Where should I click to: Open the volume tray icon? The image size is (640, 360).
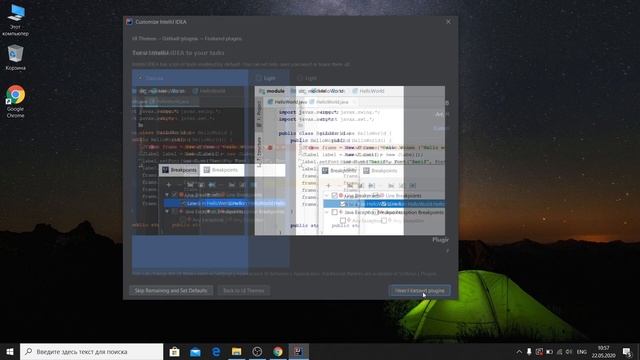click(x=569, y=352)
